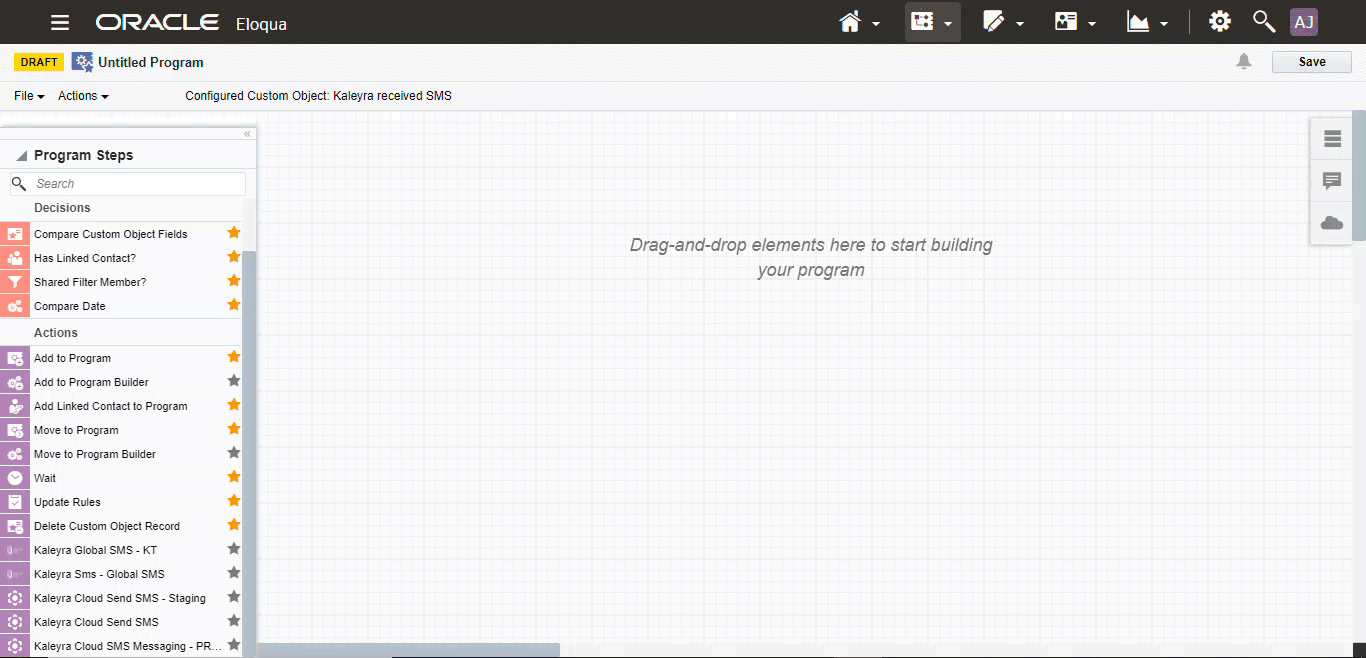
Task: Select the Wait clock step icon
Action: 15,478
